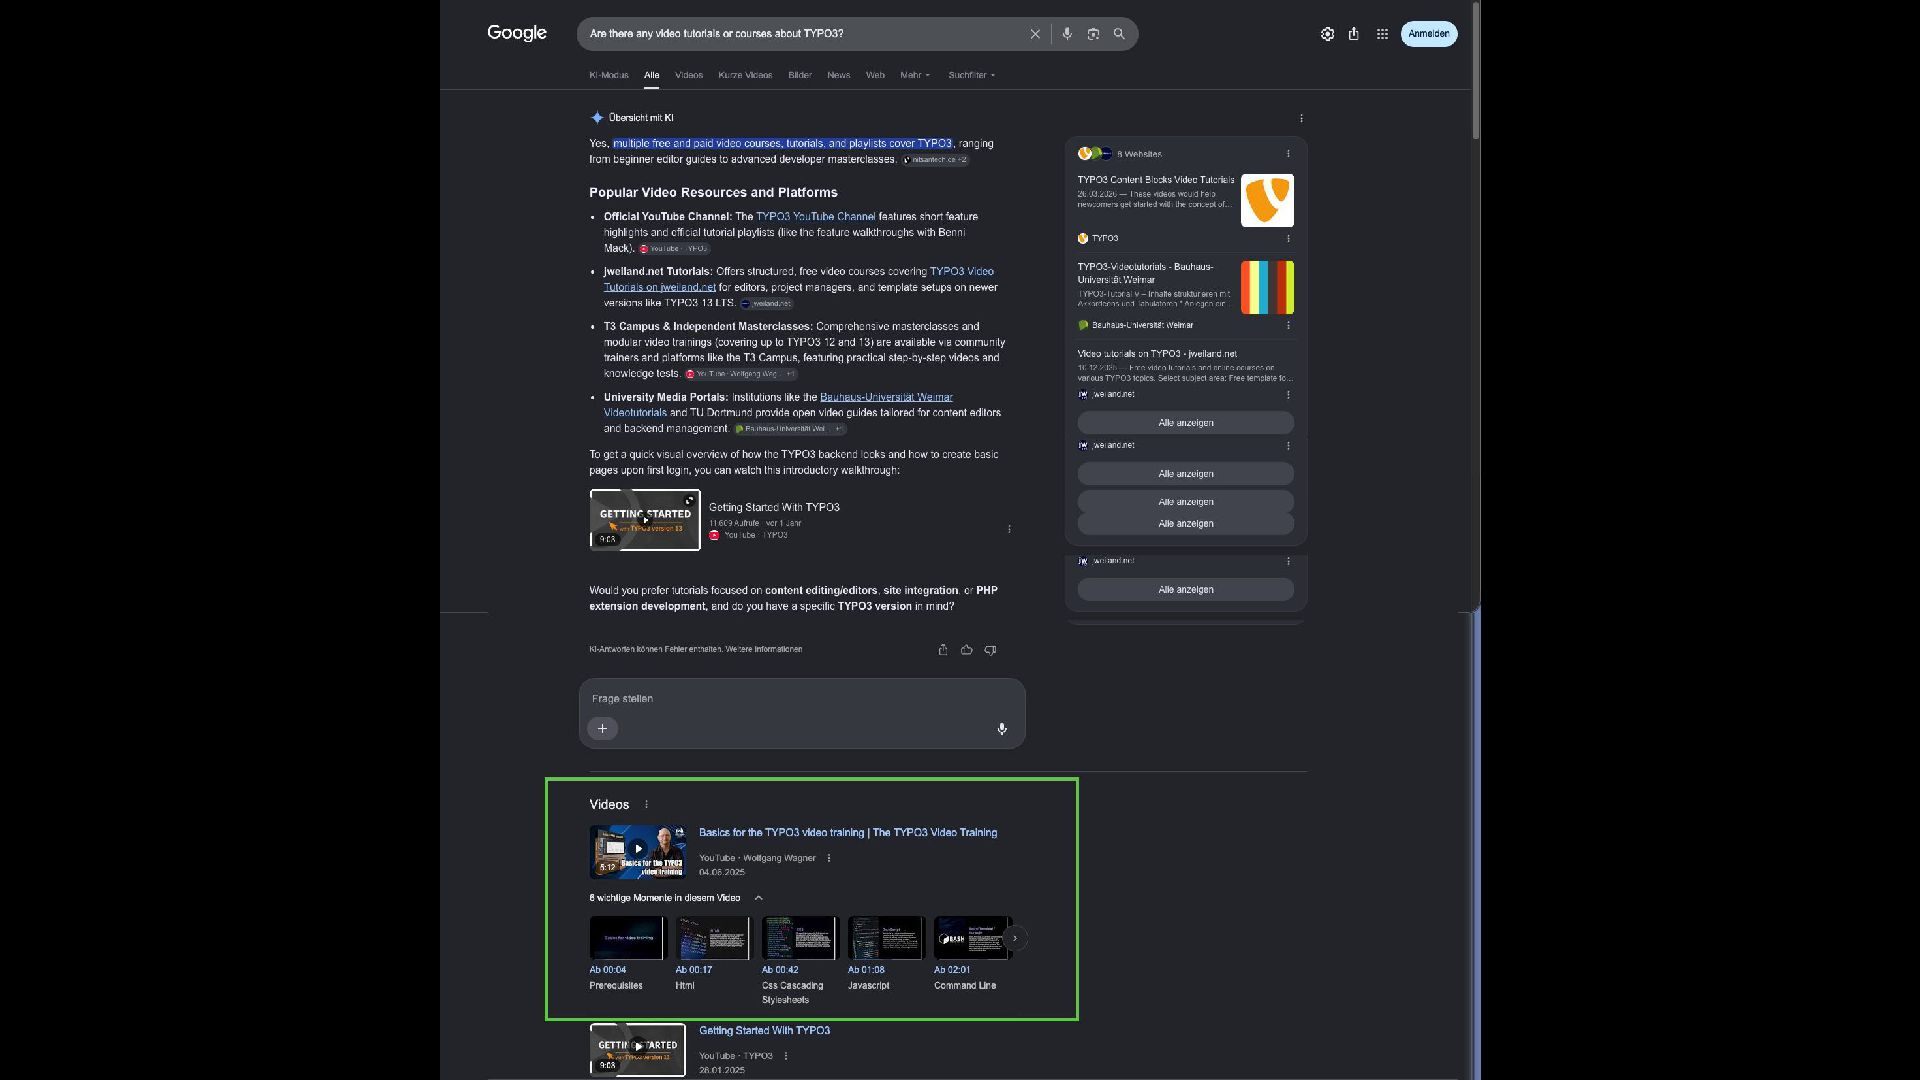This screenshot has height=1080, width=1920.
Task: Open the Weitere Informationen link
Action: click(x=764, y=650)
